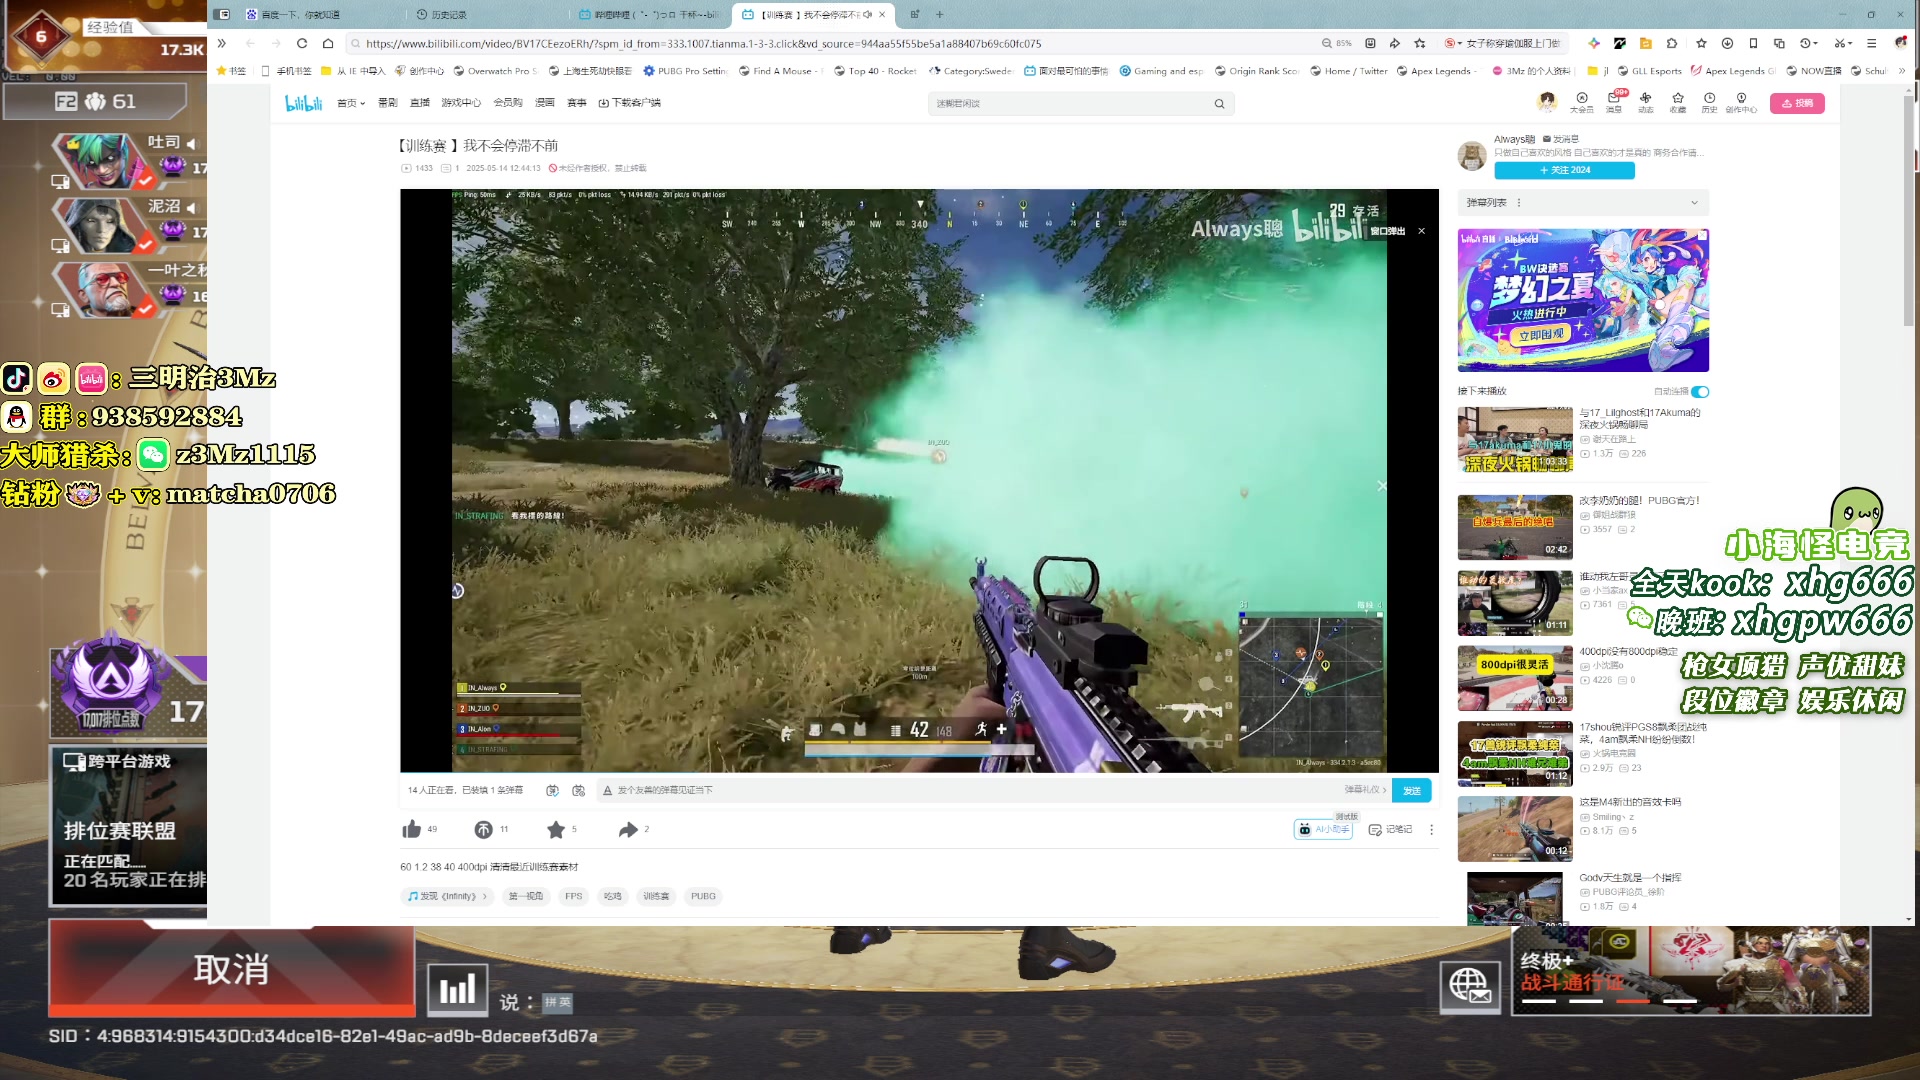This screenshot has height=1080, width=1920.
Task: Open Apex Legends bookmark in bookmarks bar
Action: coord(1436,71)
